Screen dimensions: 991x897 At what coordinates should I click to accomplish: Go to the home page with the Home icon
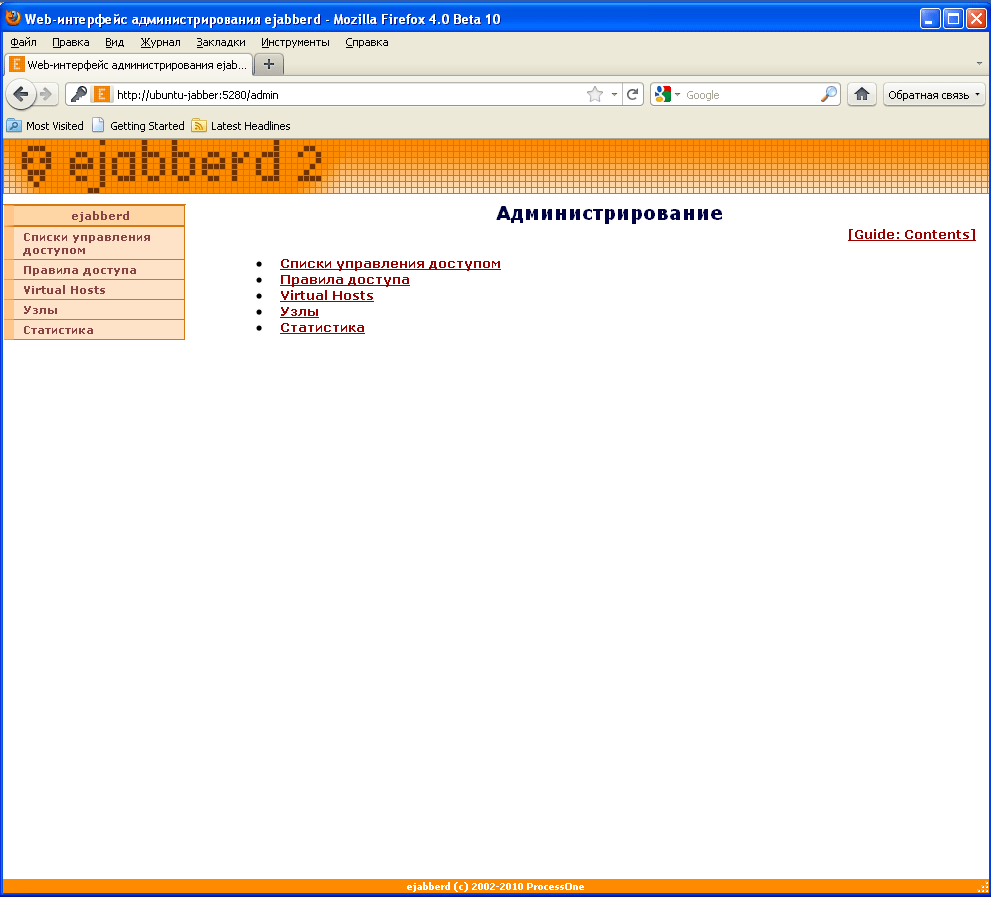pyautogui.click(x=861, y=95)
